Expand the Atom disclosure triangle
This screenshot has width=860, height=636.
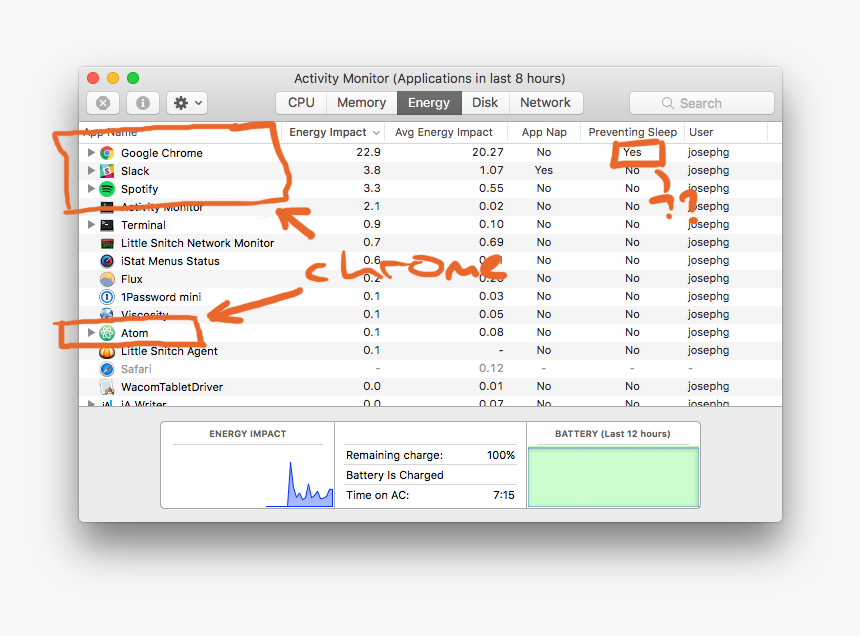click(91, 332)
